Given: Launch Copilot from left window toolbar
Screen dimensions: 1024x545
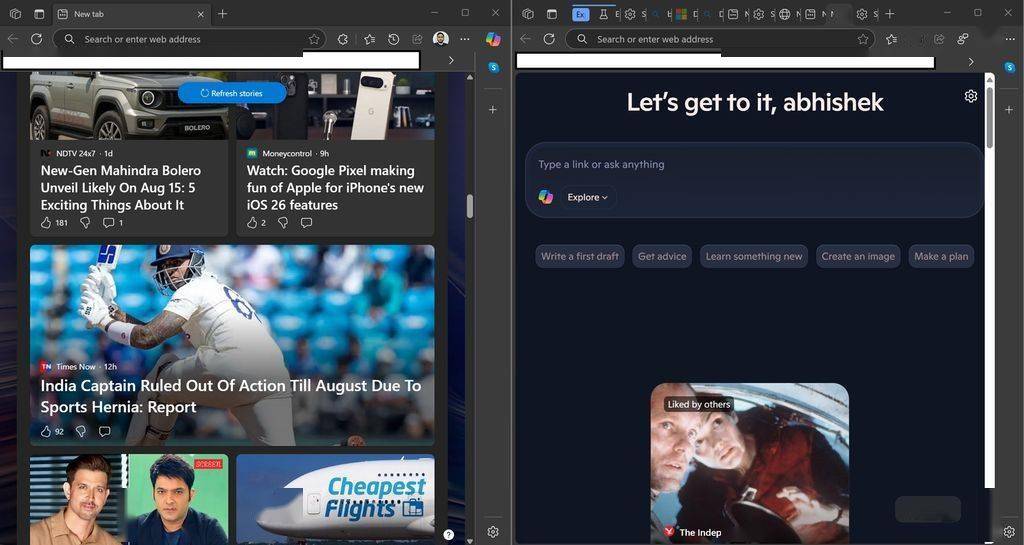Looking at the screenshot, I should click(493, 39).
